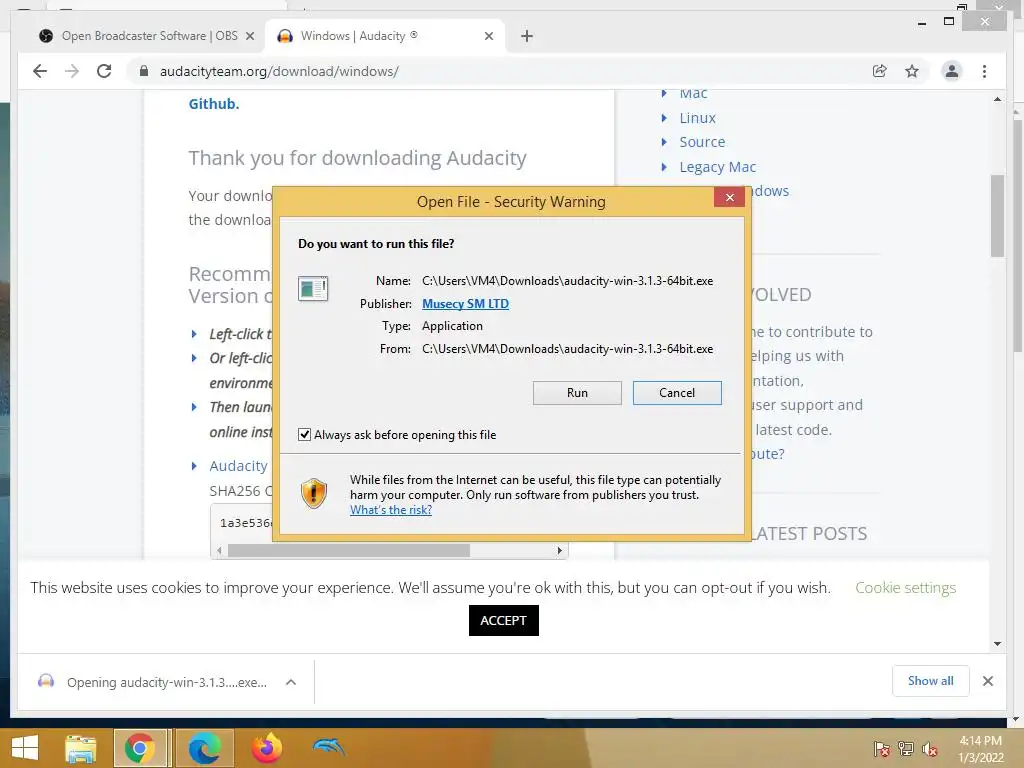Open the Chrome three-dot menu
The height and width of the screenshot is (768, 1024).
tap(984, 71)
